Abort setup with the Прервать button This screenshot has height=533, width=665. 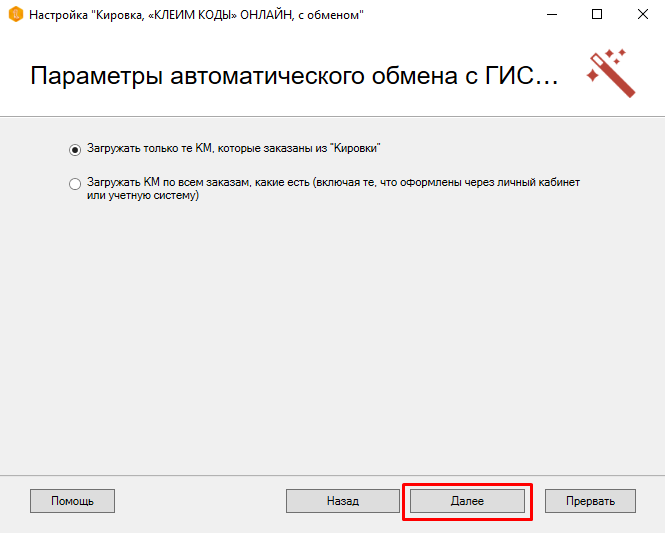[x=590, y=501]
